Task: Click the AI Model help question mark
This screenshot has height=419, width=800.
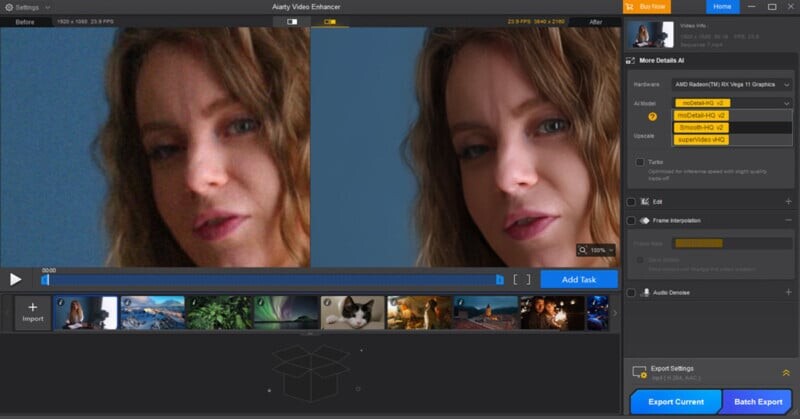Action: coord(652,116)
